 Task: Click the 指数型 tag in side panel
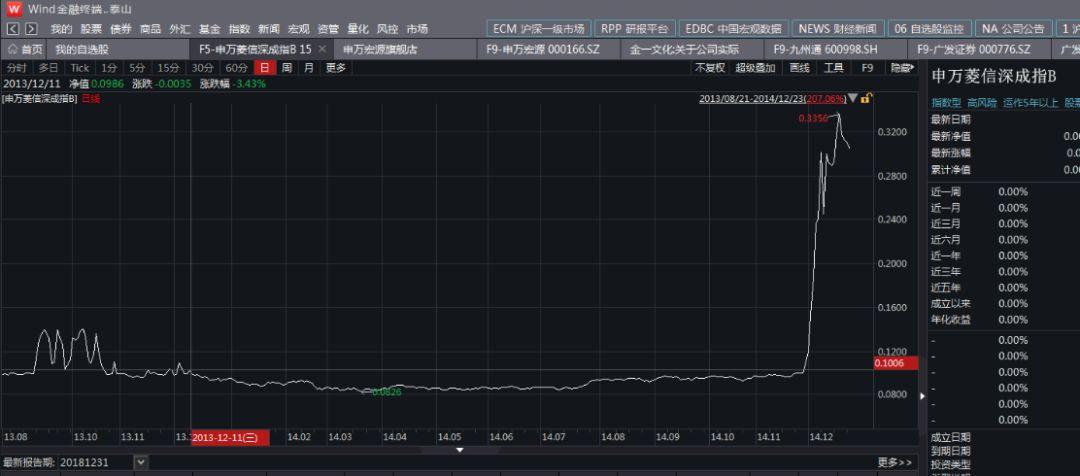point(946,103)
